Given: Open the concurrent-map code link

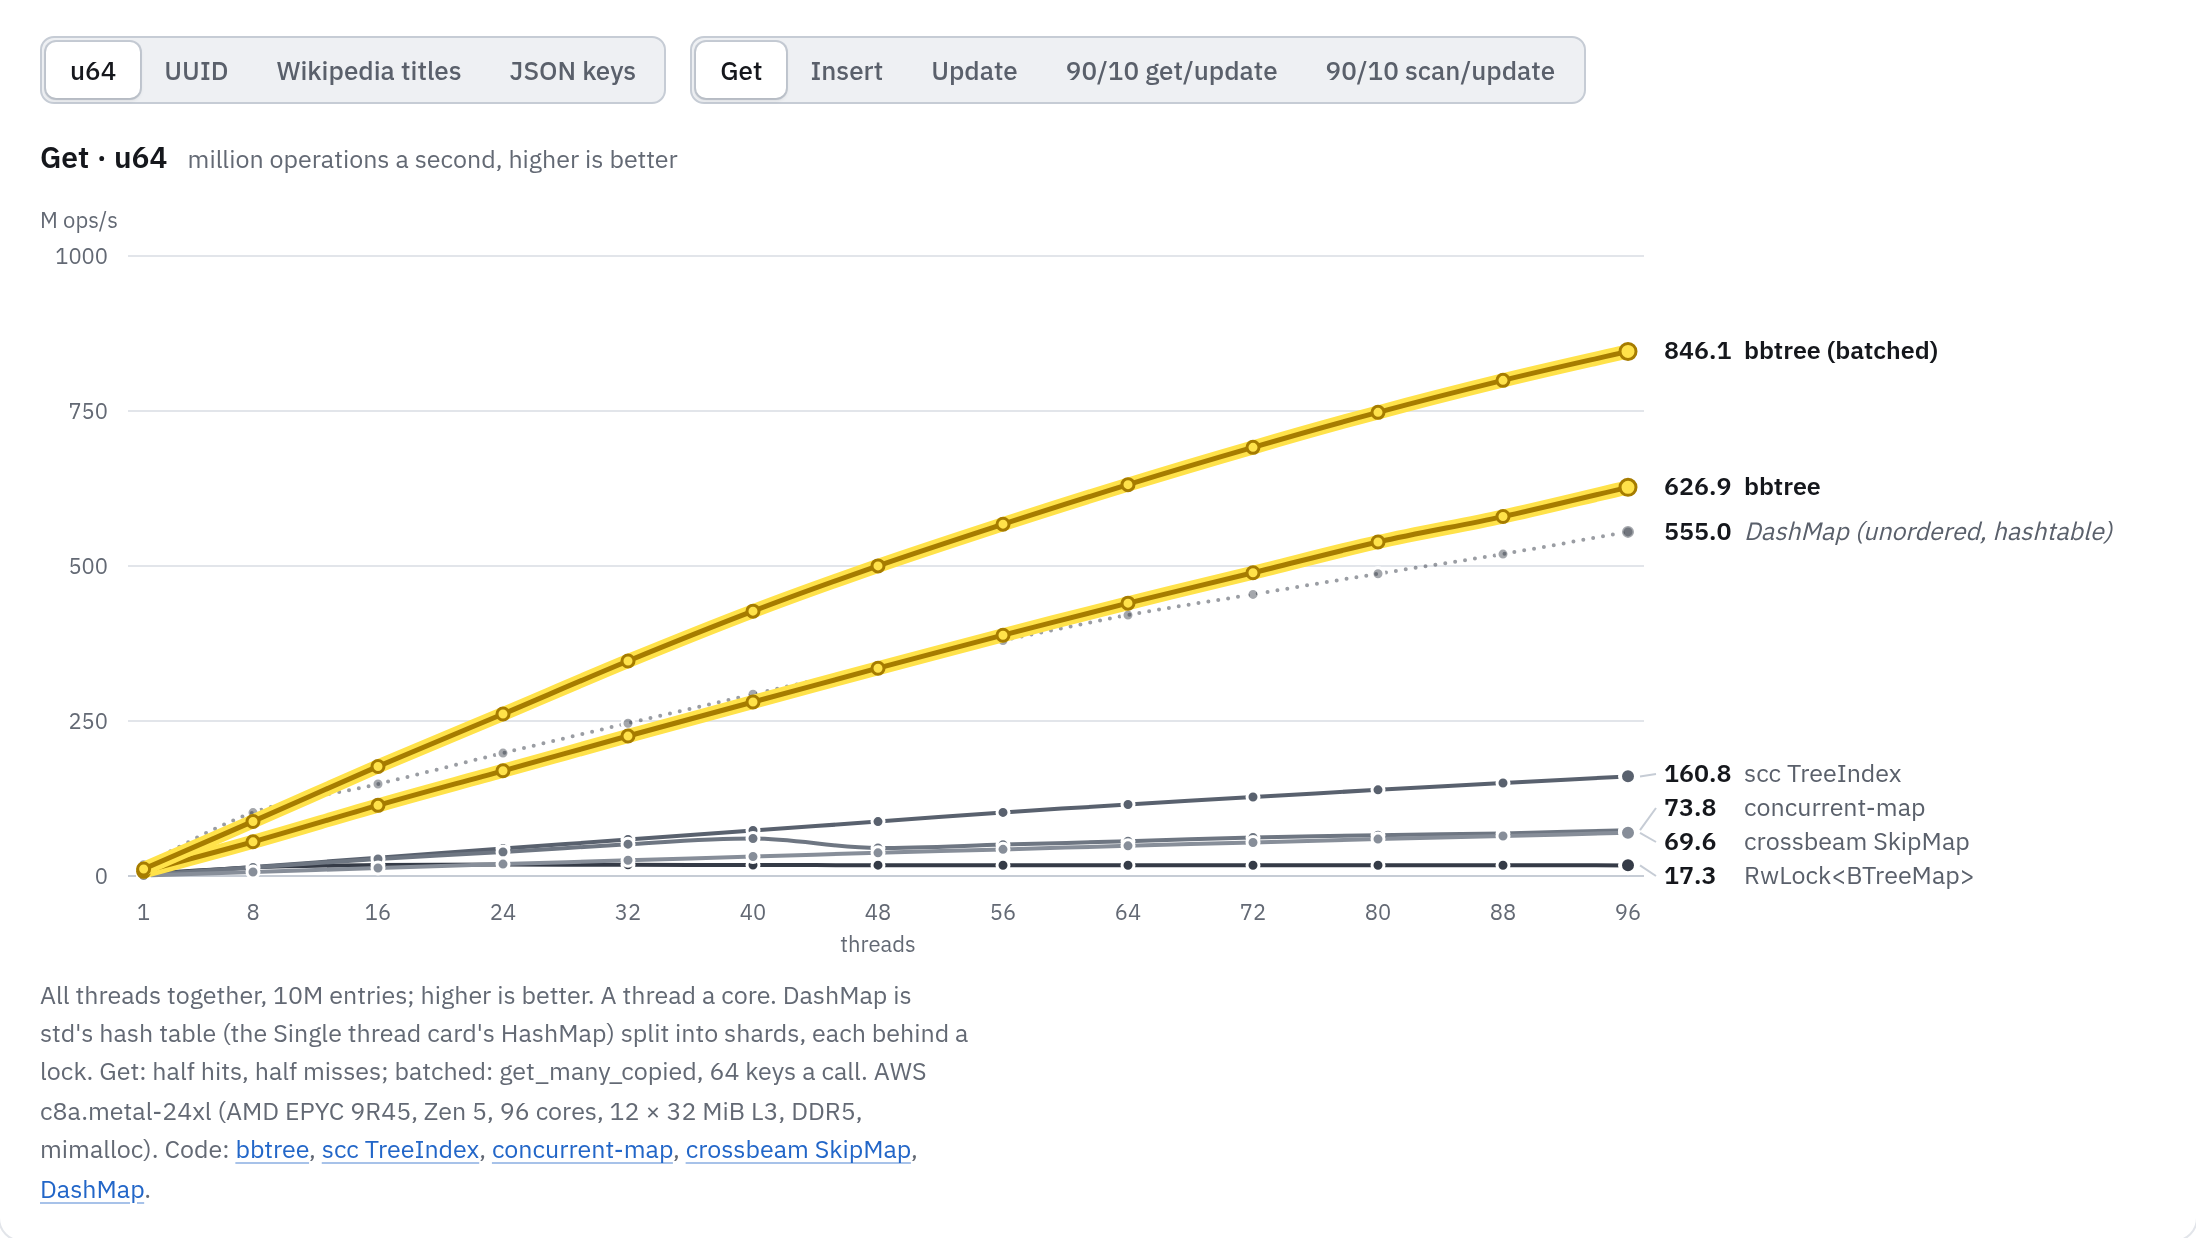Looking at the screenshot, I should click(x=582, y=1150).
